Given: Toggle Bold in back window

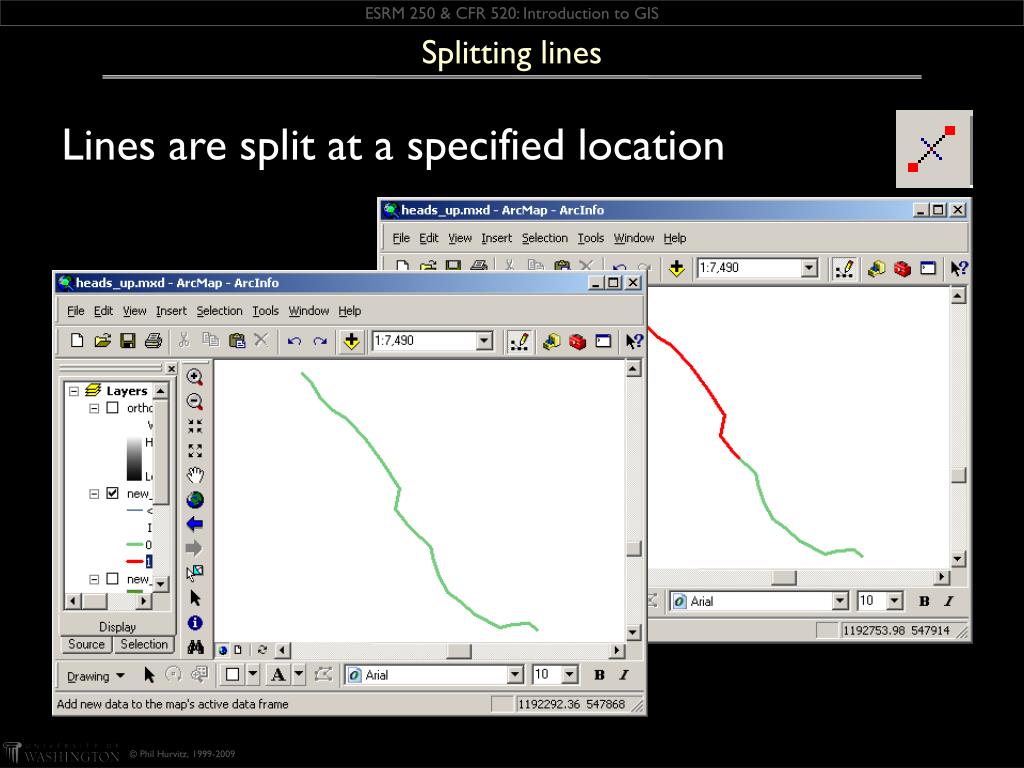Looking at the screenshot, I should point(924,601).
